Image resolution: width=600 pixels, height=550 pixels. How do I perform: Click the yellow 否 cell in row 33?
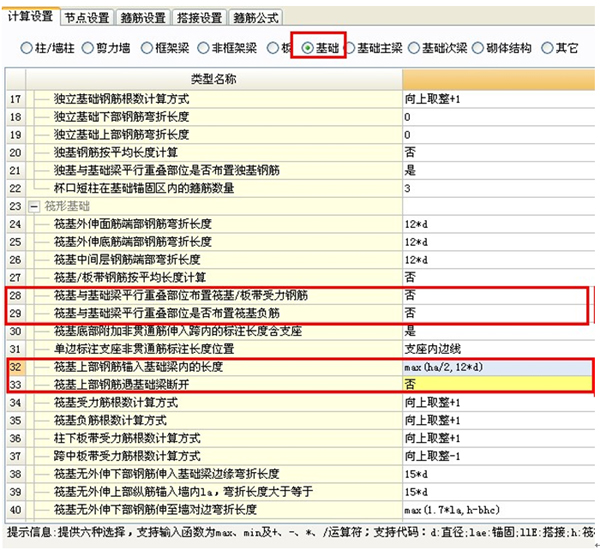(499, 385)
